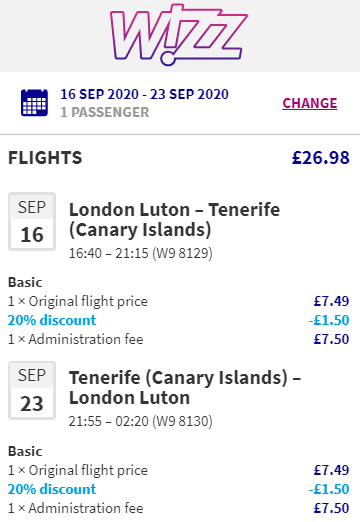Click the W9 8129 flight time line
Viewport: 360px width, 522px height.
[x=140, y=253]
